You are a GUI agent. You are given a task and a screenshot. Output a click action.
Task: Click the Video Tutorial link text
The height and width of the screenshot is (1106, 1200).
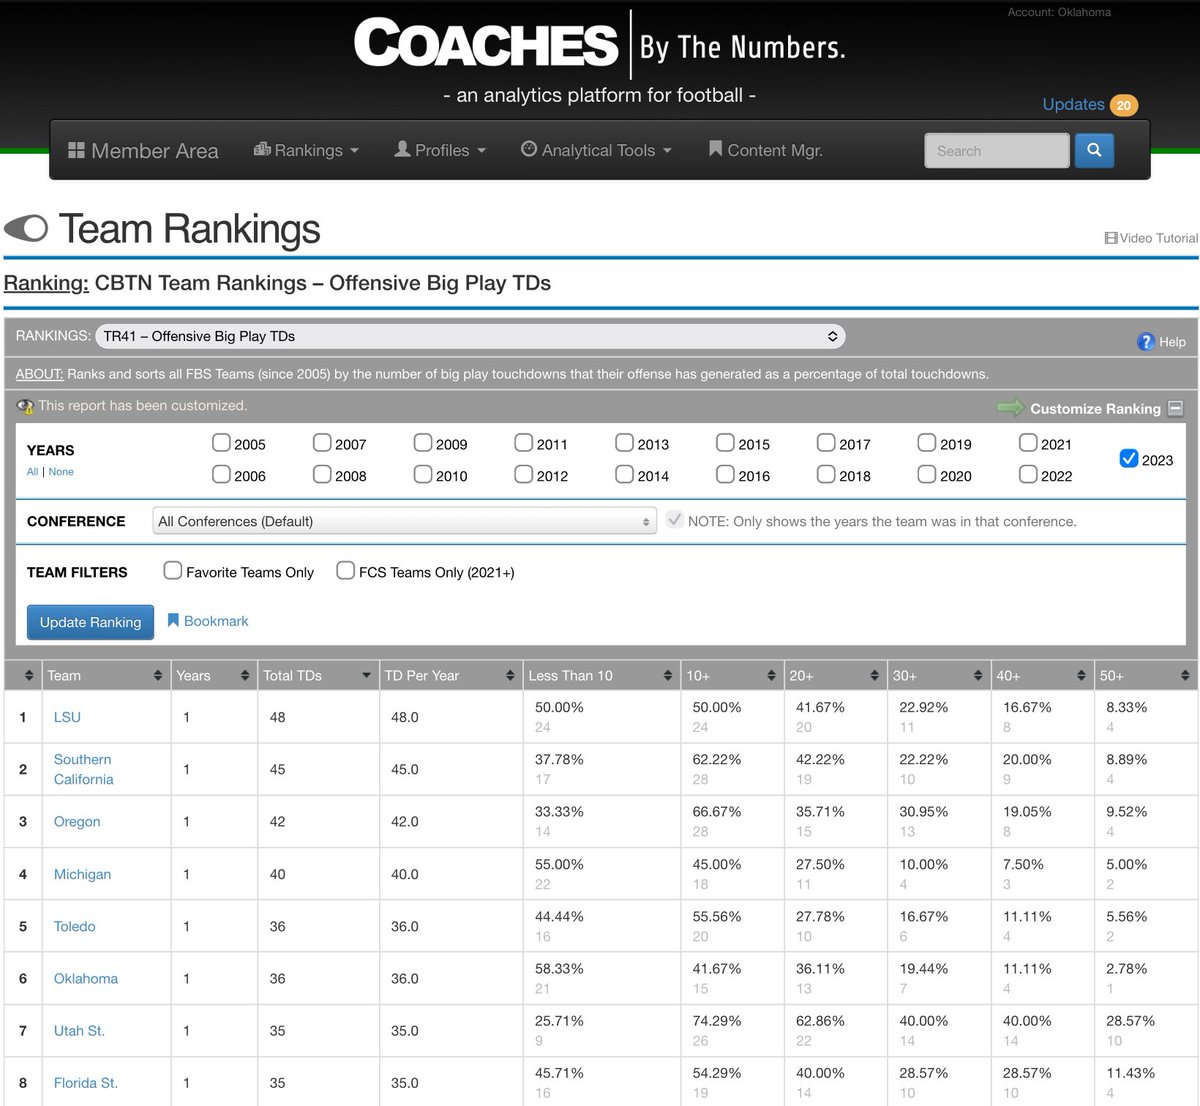[x=1158, y=238]
